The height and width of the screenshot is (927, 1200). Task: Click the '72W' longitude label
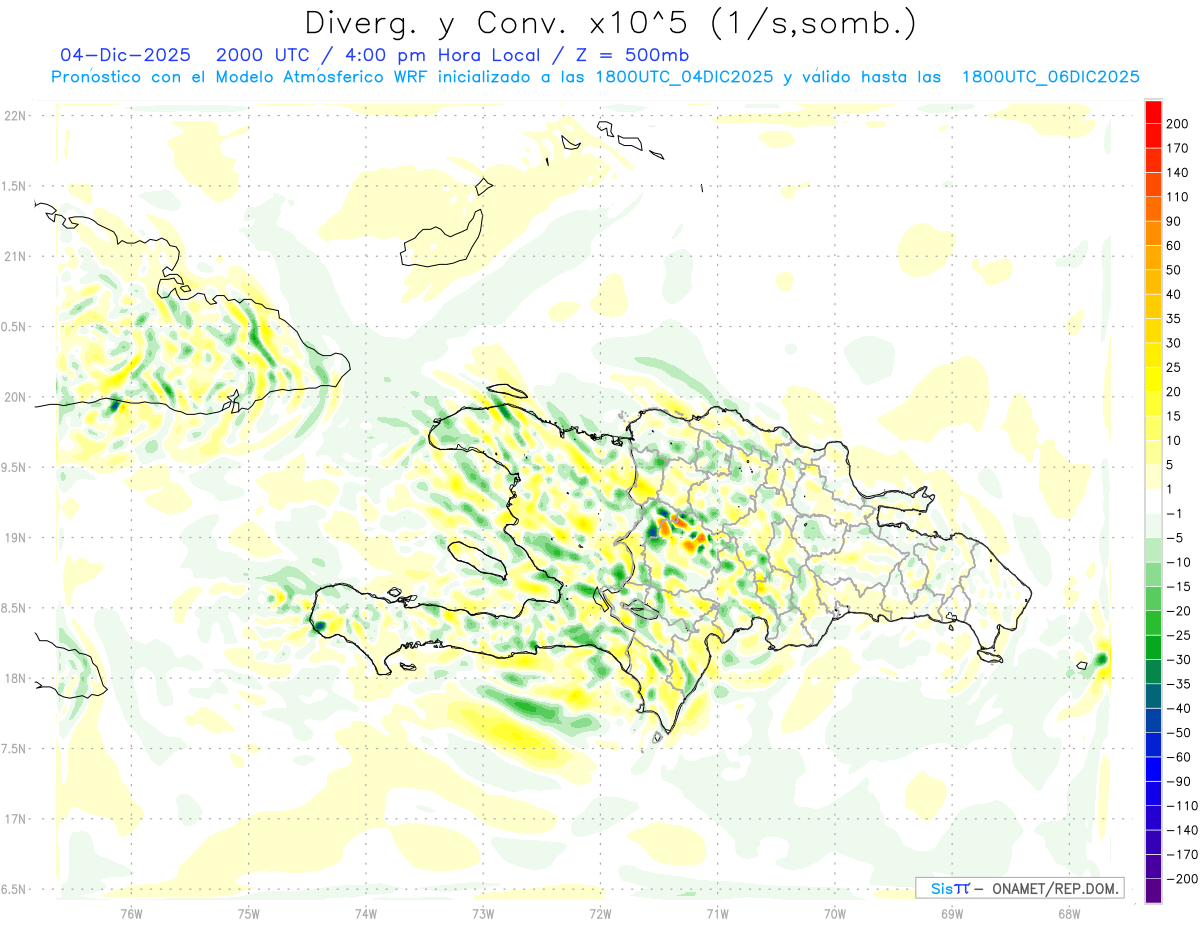pyautogui.click(x=600, y=913)
